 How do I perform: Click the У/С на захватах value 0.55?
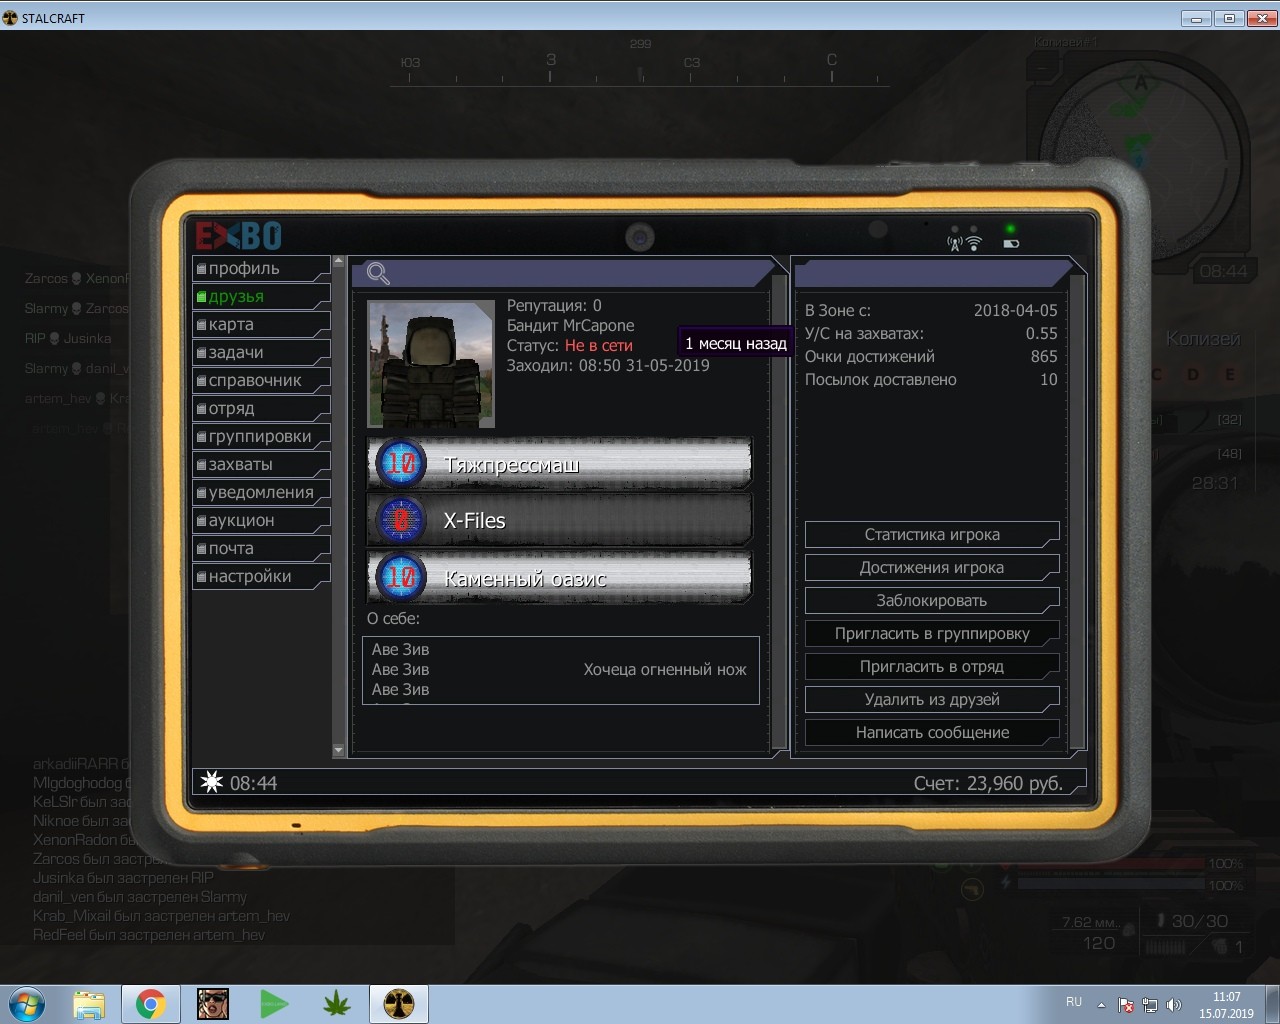point(1041,334)
